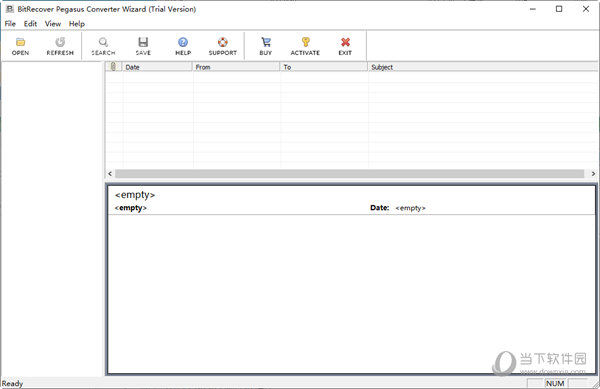Open the File menu
600x389 pixels.
click(x=10, y=24)
